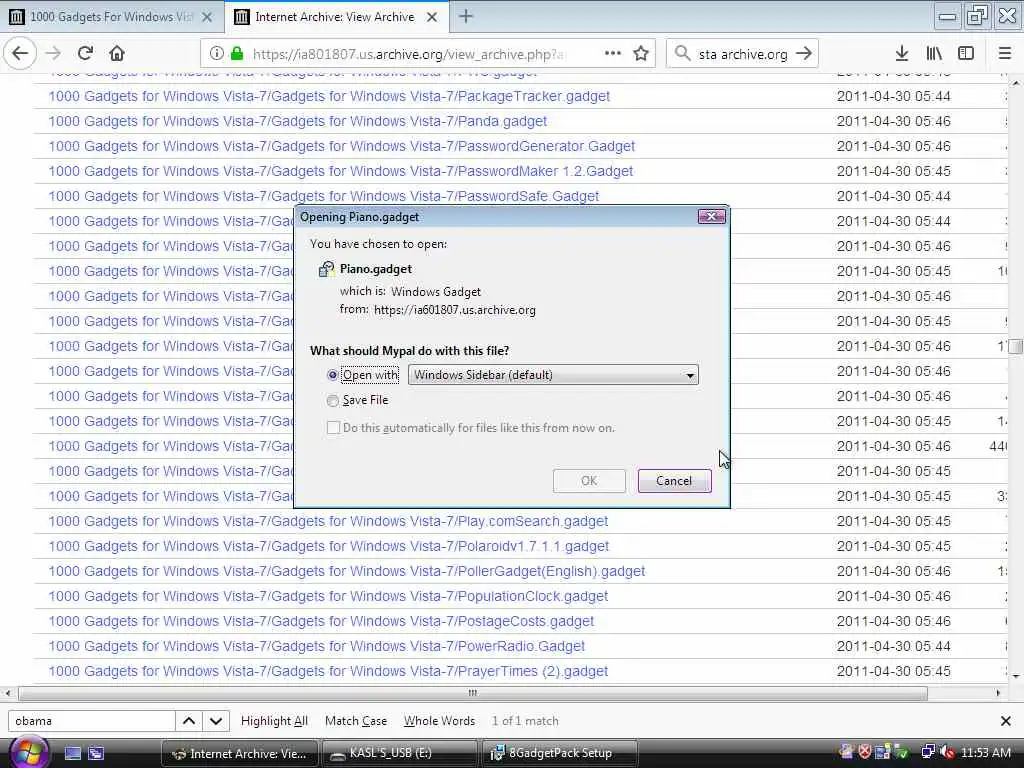
Task: Jump to next find match arrow
Action: pyautogui.click(x=216, y=721)
